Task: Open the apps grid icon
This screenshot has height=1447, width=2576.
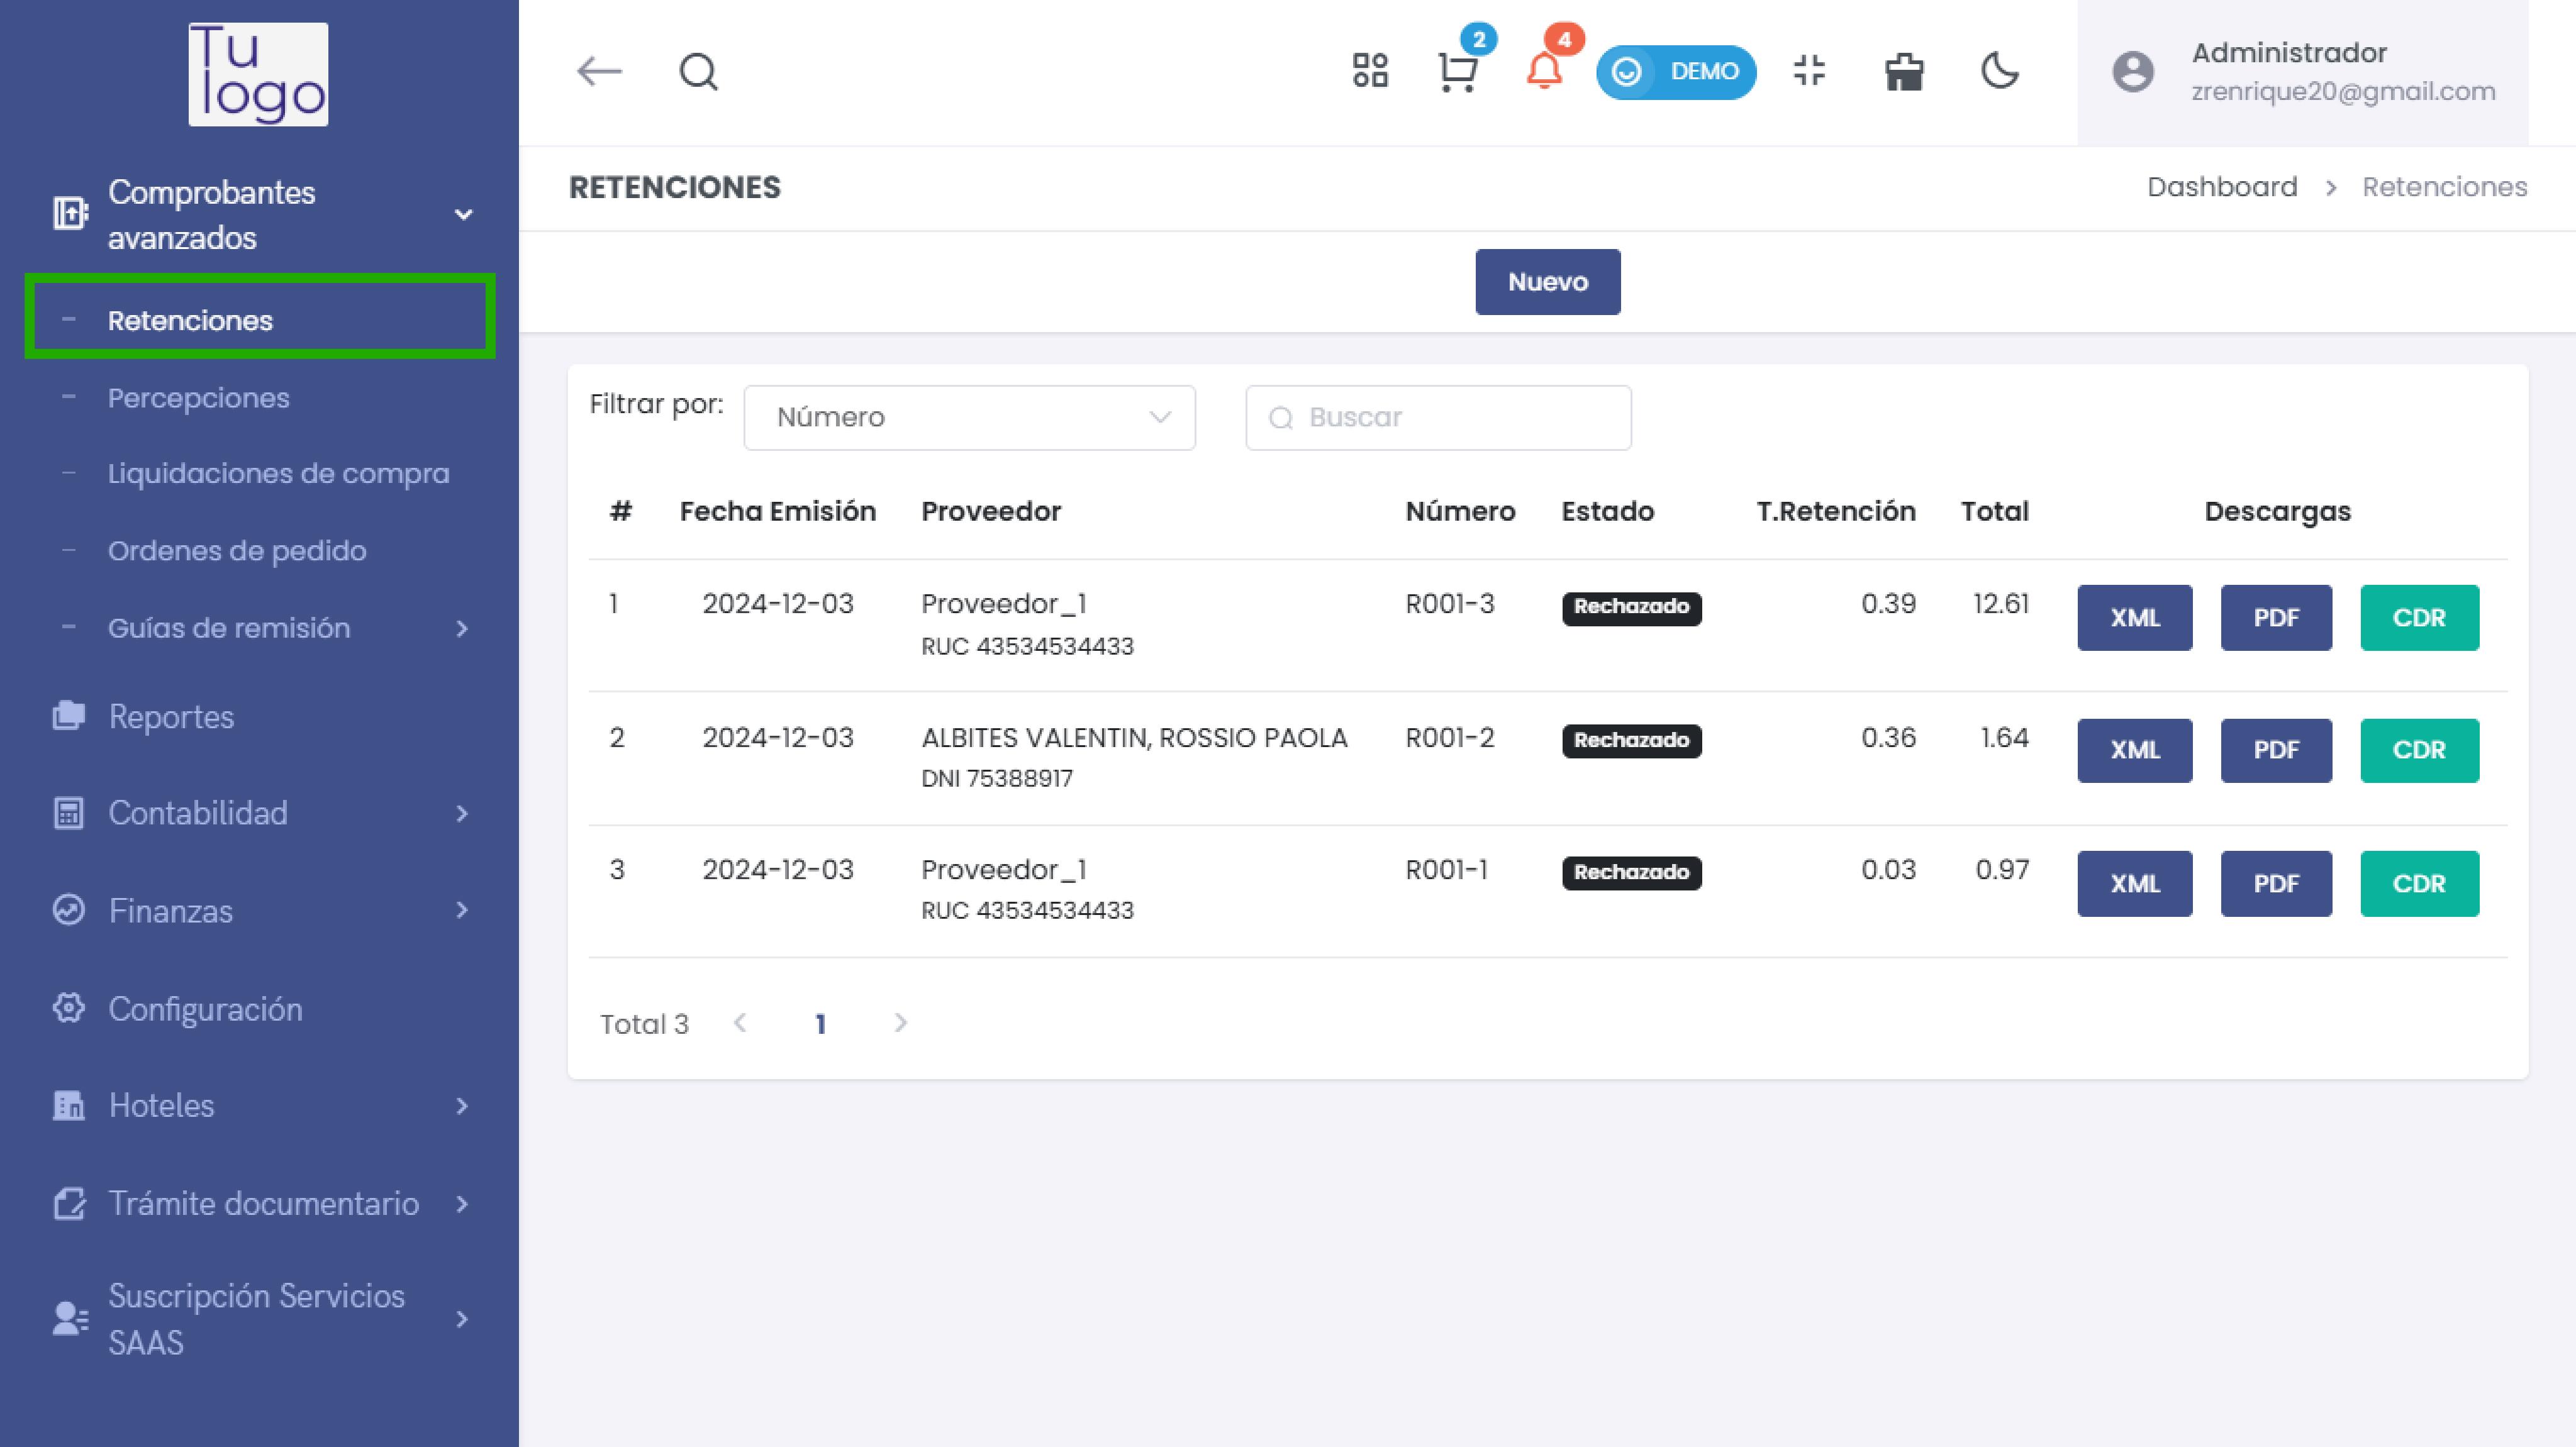Action: pos(1370,72)
